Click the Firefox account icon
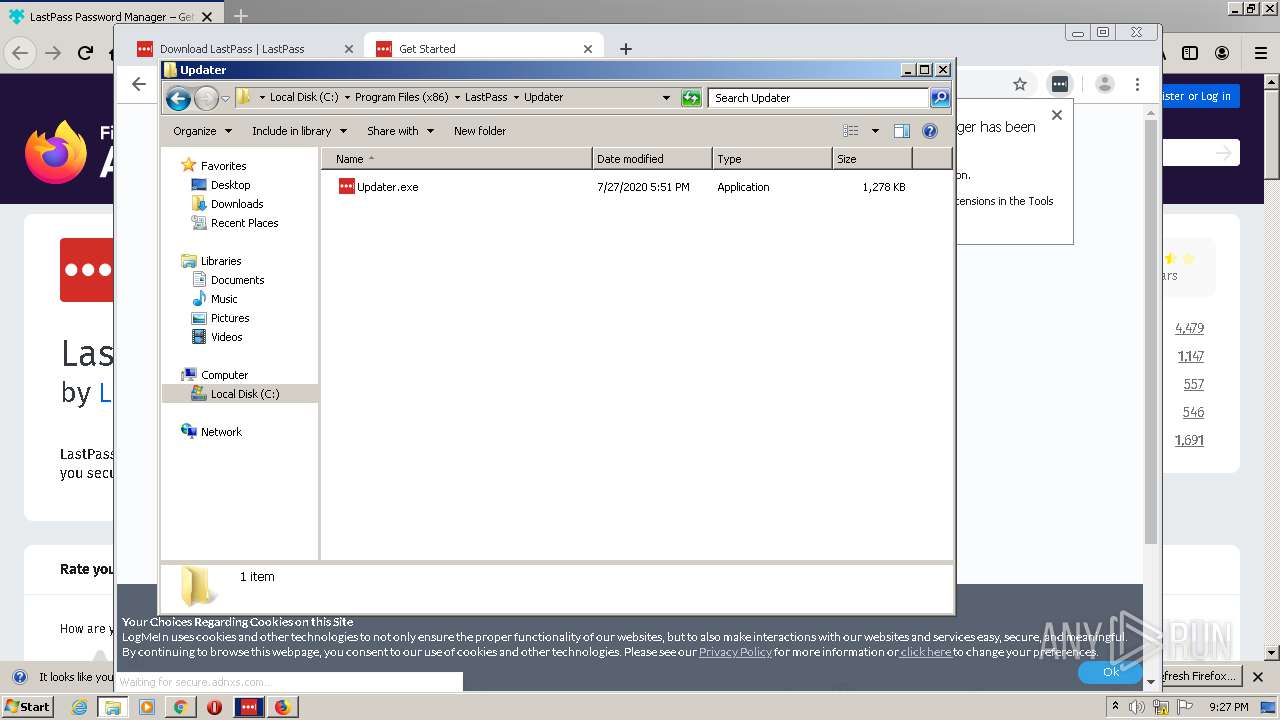The image size is (1280, 720). (1222, 53)
